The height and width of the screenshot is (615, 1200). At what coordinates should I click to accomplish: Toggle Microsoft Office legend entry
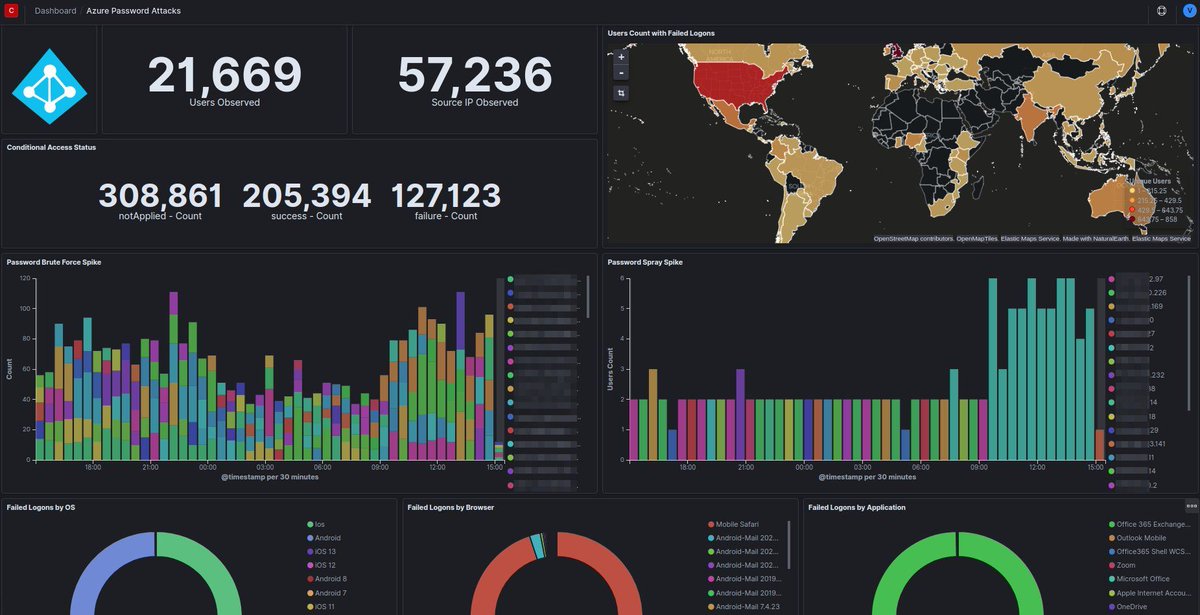[1141, 578]
